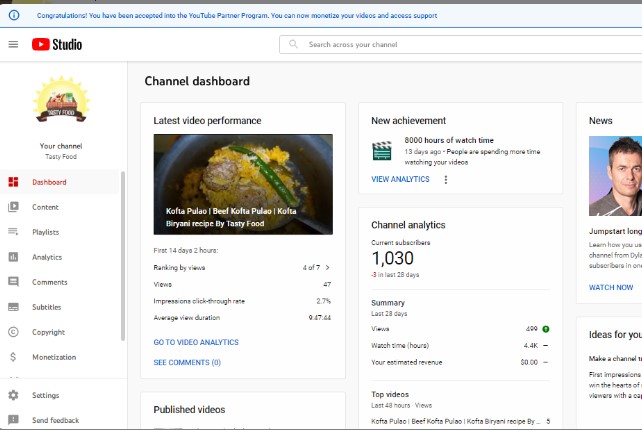Open the Dashboard menu item
Viewport: 642px width, 430px height.
point(60,182)
